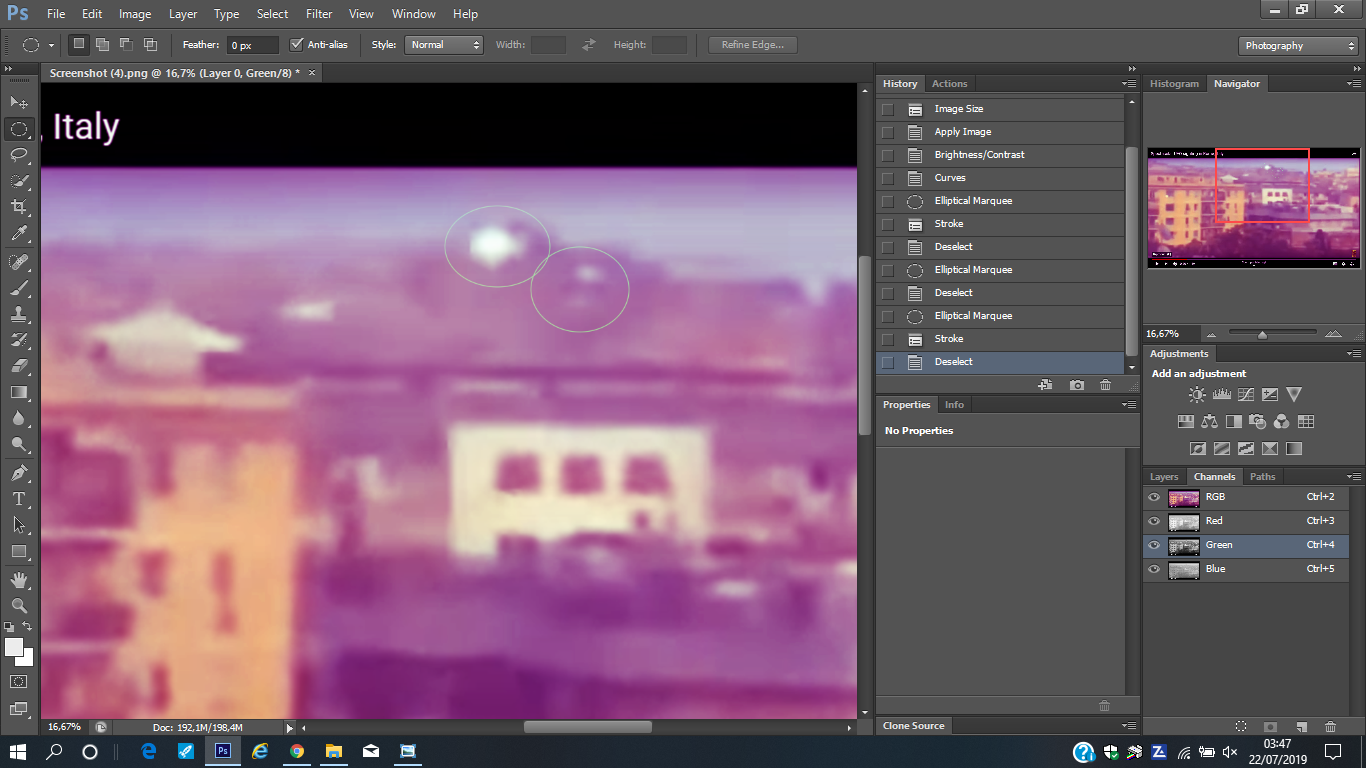Select the Pen tool
The image size is (1366, 768).
tap(18, 472)
